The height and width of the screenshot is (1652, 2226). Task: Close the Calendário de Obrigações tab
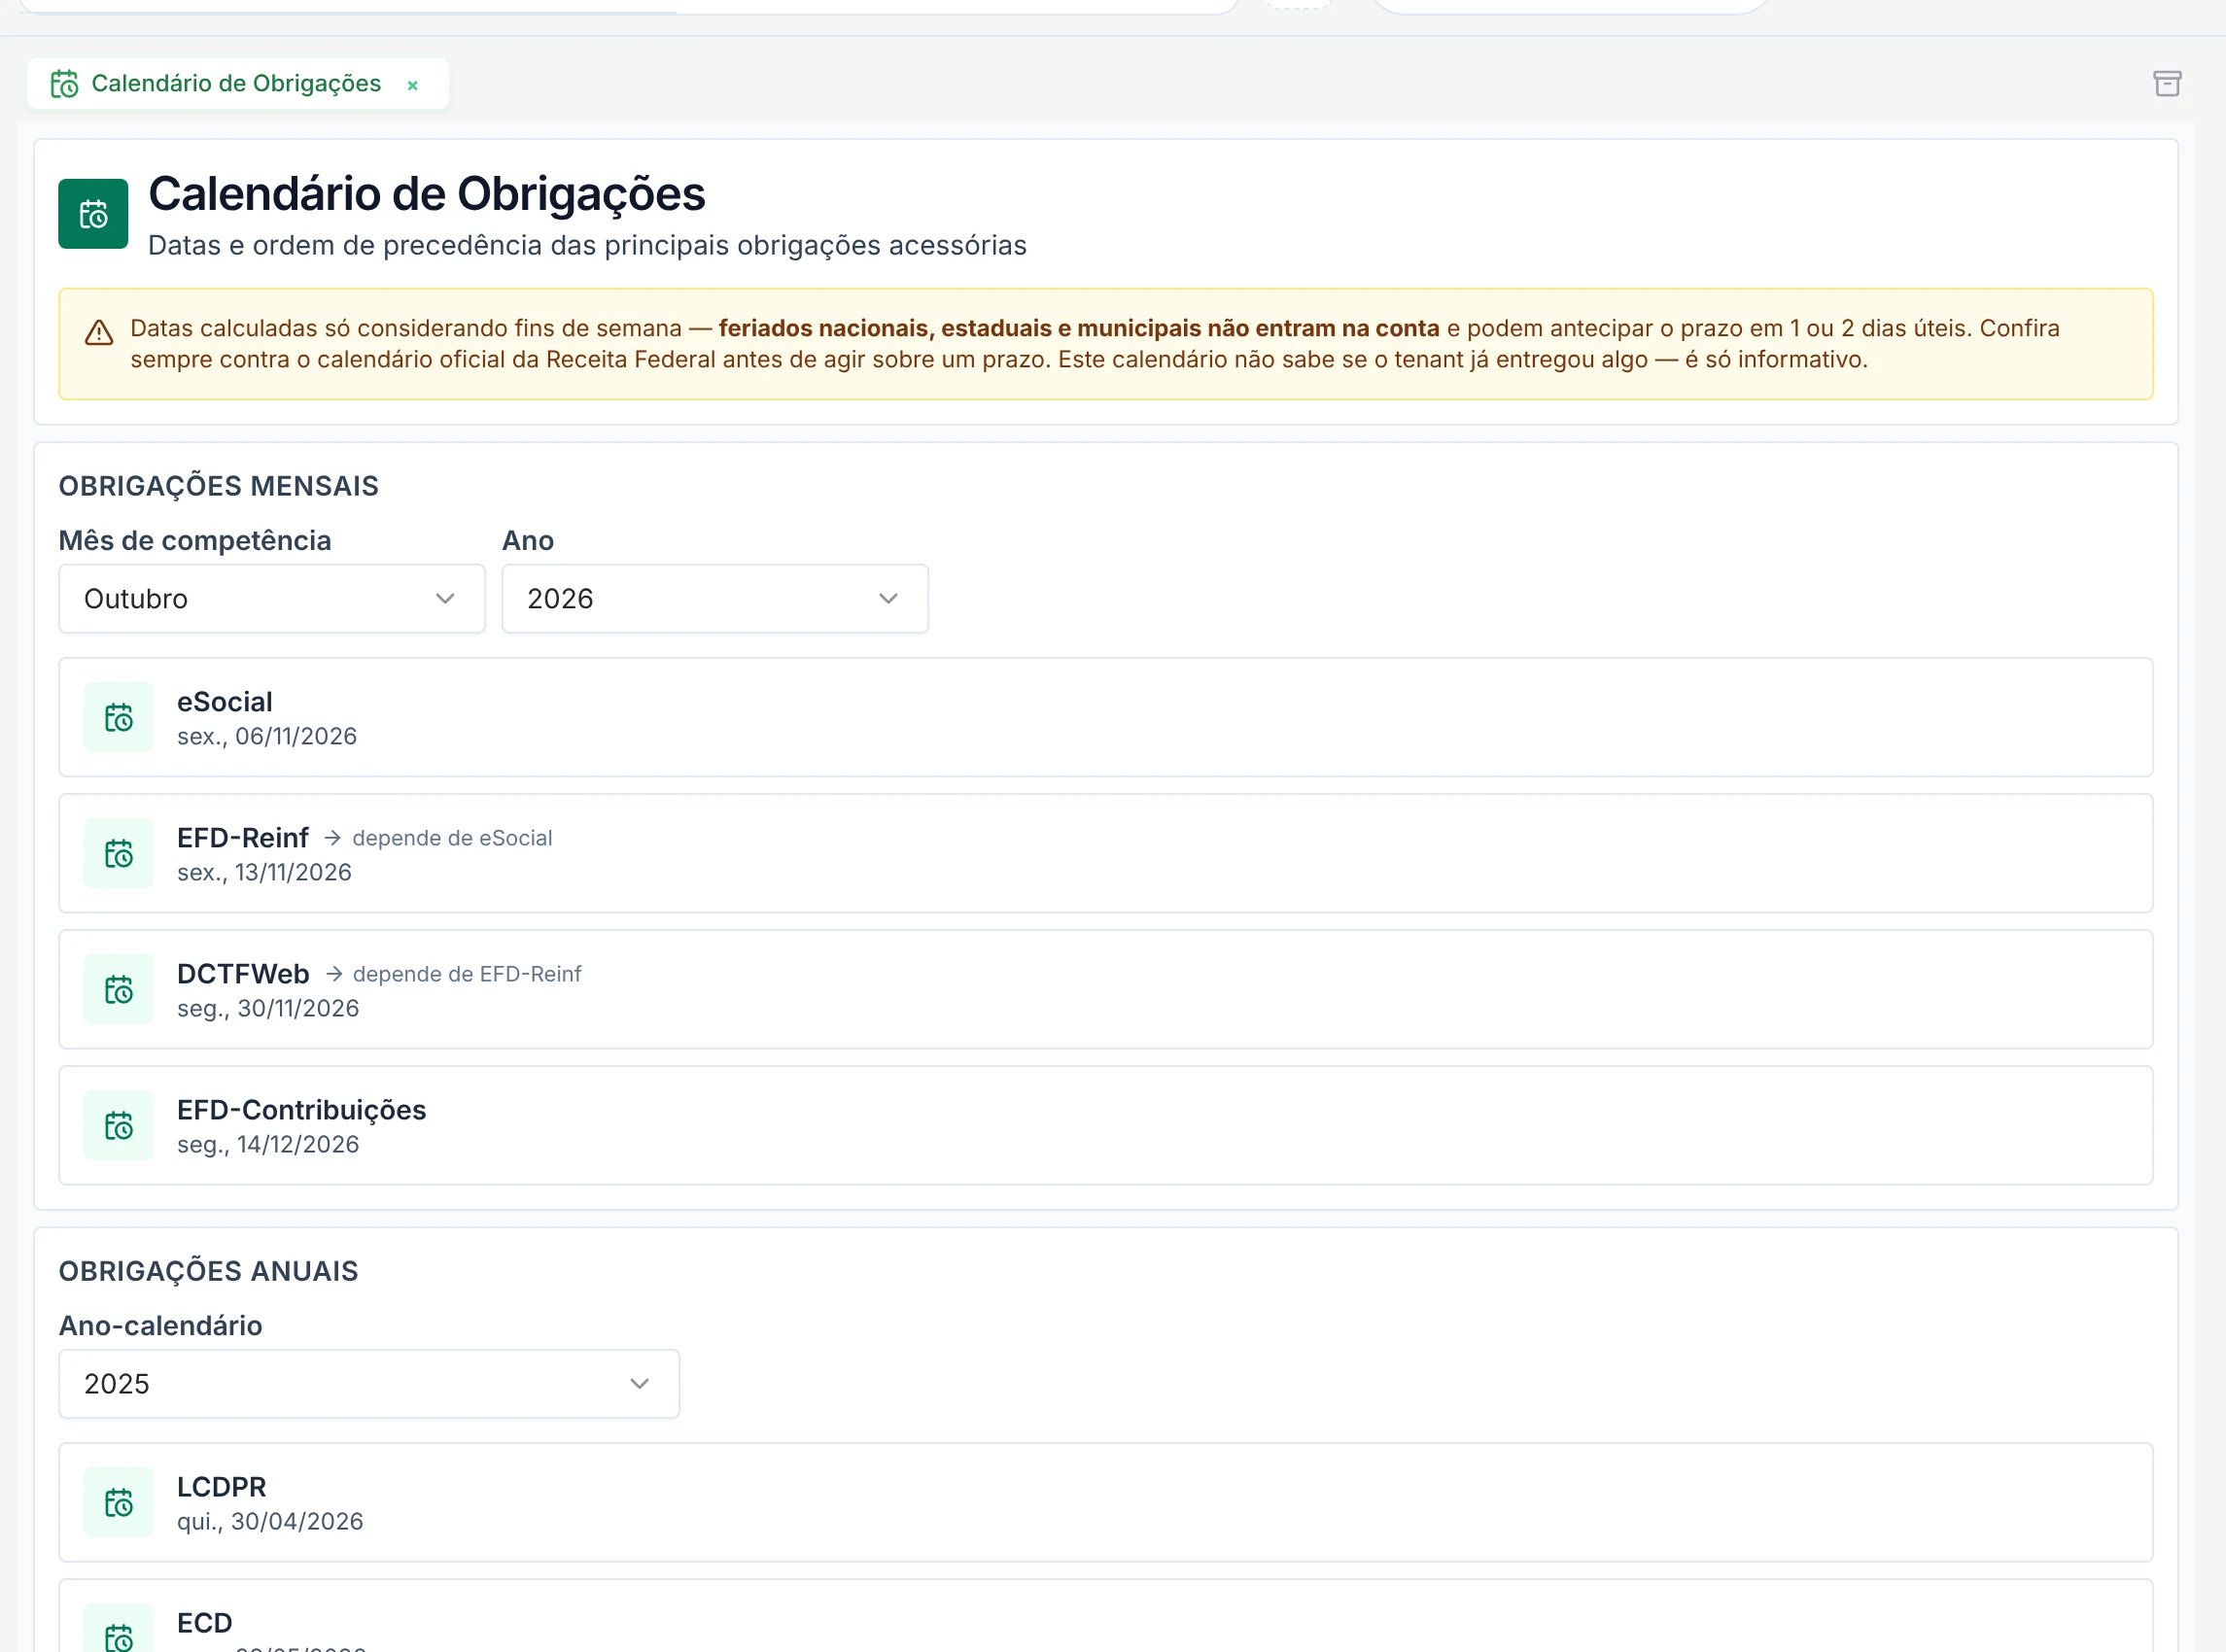point(412,85)
